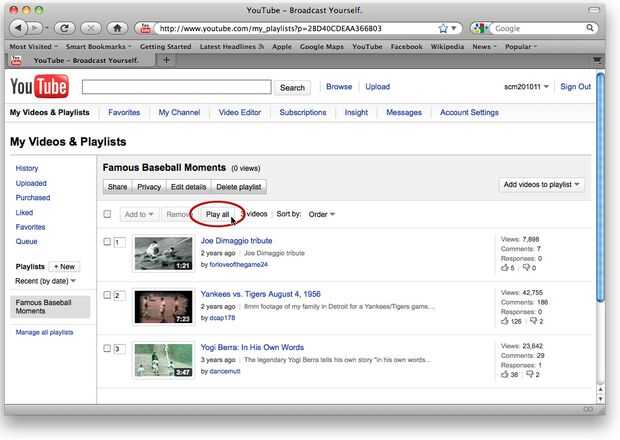Check the Joe Dimaggio tribute checkbox
Image resolution: width=620 pixels, height=440 pixels.
(x=107, y=242)
